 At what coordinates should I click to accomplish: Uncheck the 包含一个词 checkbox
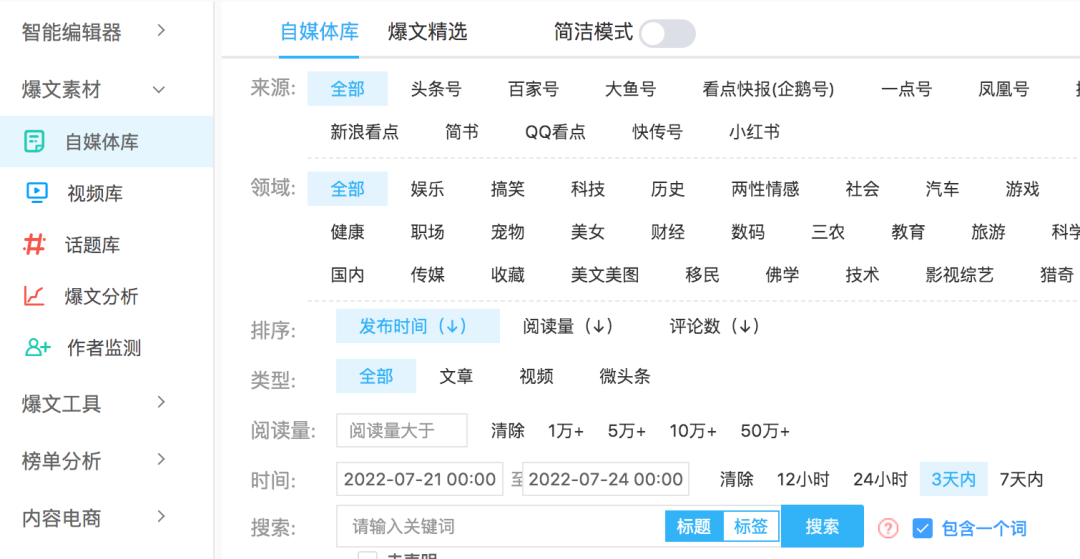click(922, 528)
